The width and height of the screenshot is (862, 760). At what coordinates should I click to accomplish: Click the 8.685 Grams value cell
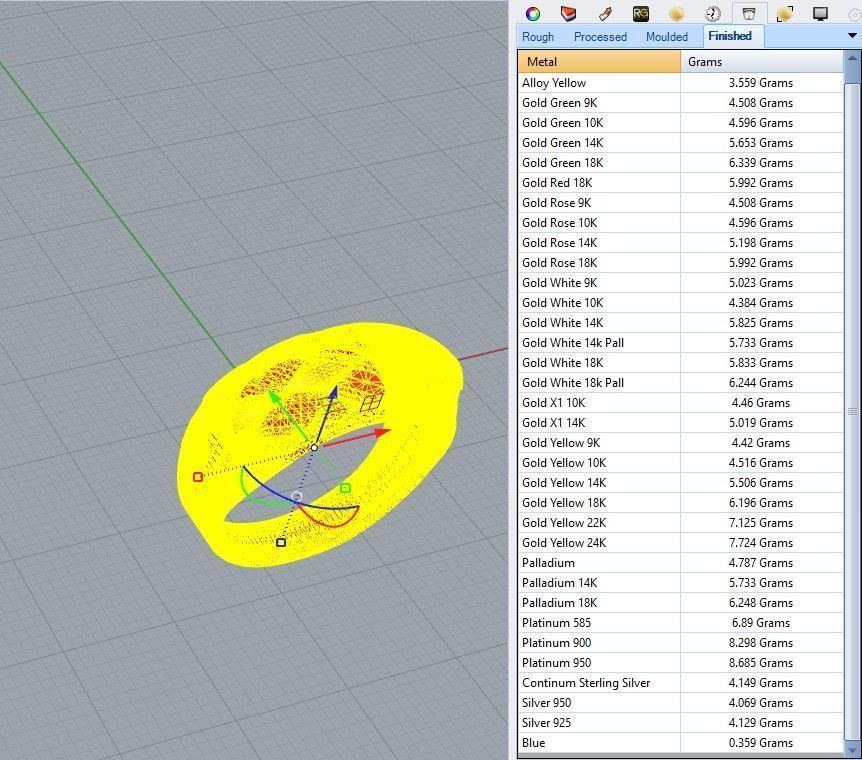point(761,663)
